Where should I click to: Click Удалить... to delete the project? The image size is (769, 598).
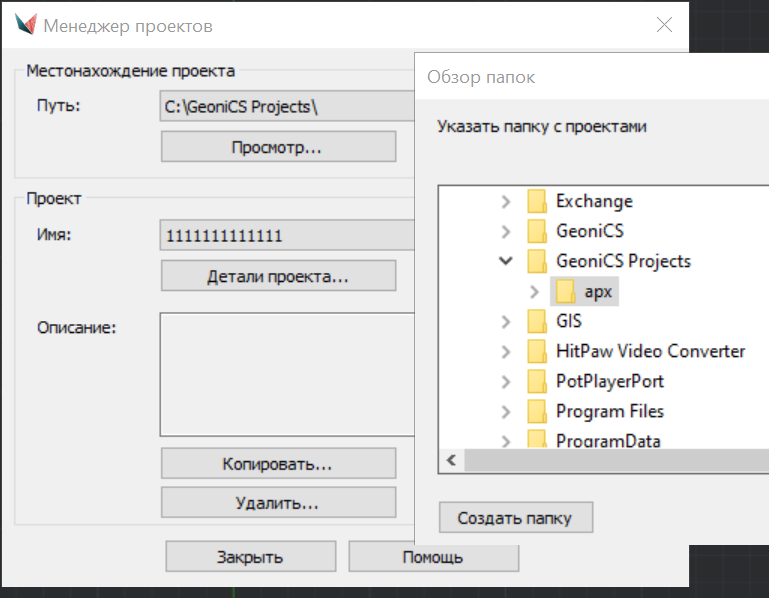tap(278, 502)
